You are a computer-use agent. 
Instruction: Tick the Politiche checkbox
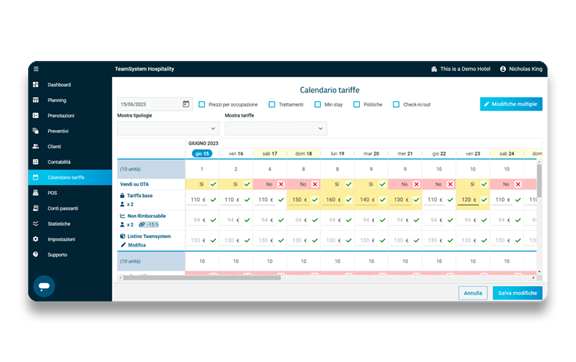click(357, 104)
